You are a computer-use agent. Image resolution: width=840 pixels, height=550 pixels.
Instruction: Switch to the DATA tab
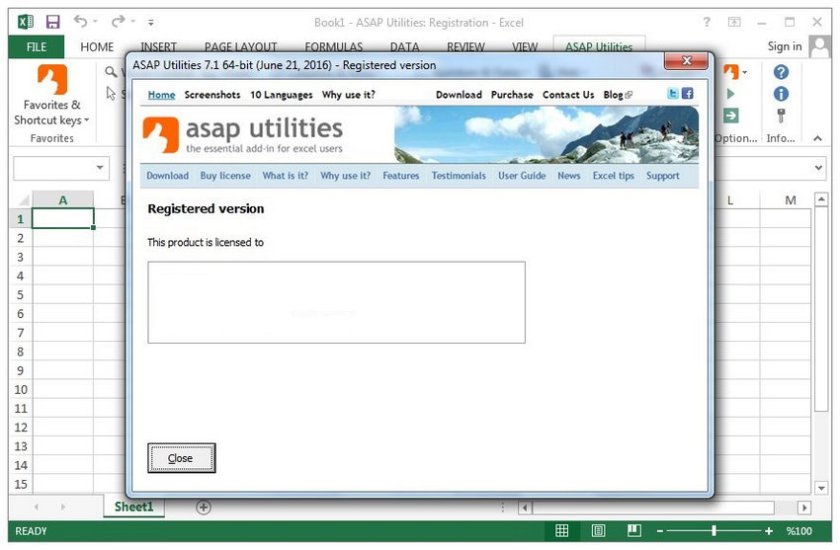pos(404,47)
